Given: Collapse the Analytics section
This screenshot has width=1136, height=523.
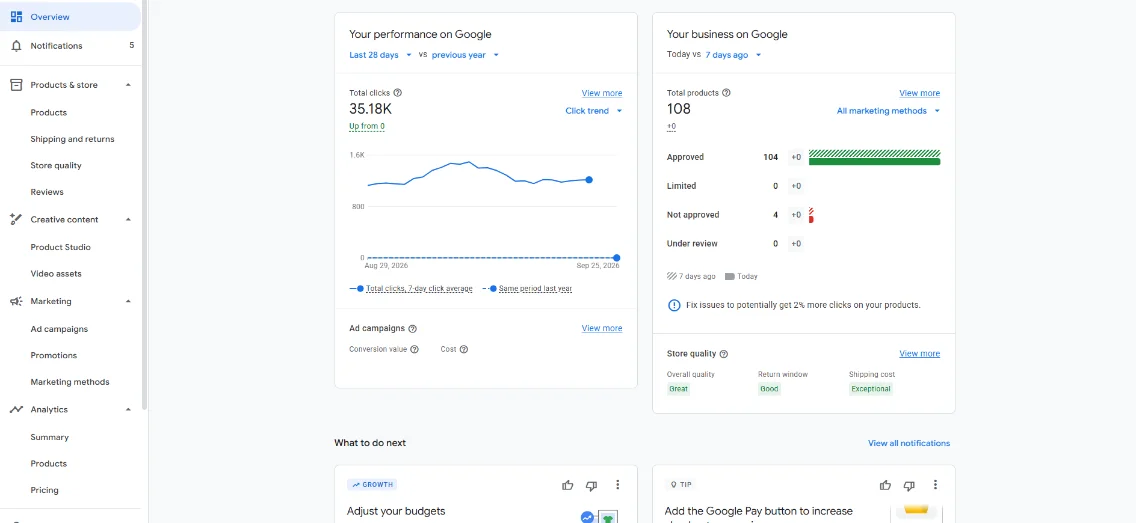Looking at the screenshot, I should click(128, 409).
